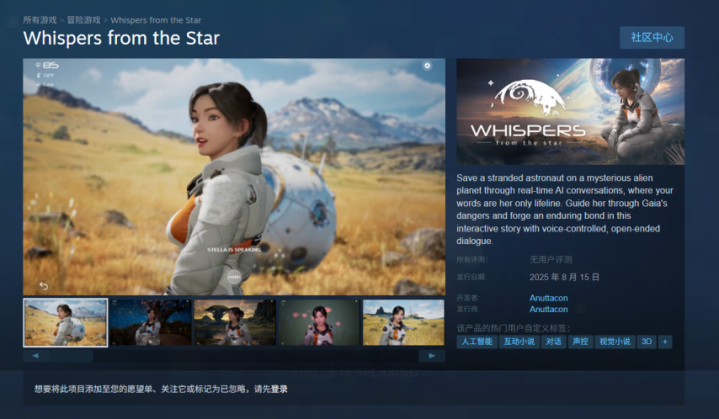This screenshot has height=419, width=719.
Task: Select the 互动小说 tag
Action: [519, 342]
